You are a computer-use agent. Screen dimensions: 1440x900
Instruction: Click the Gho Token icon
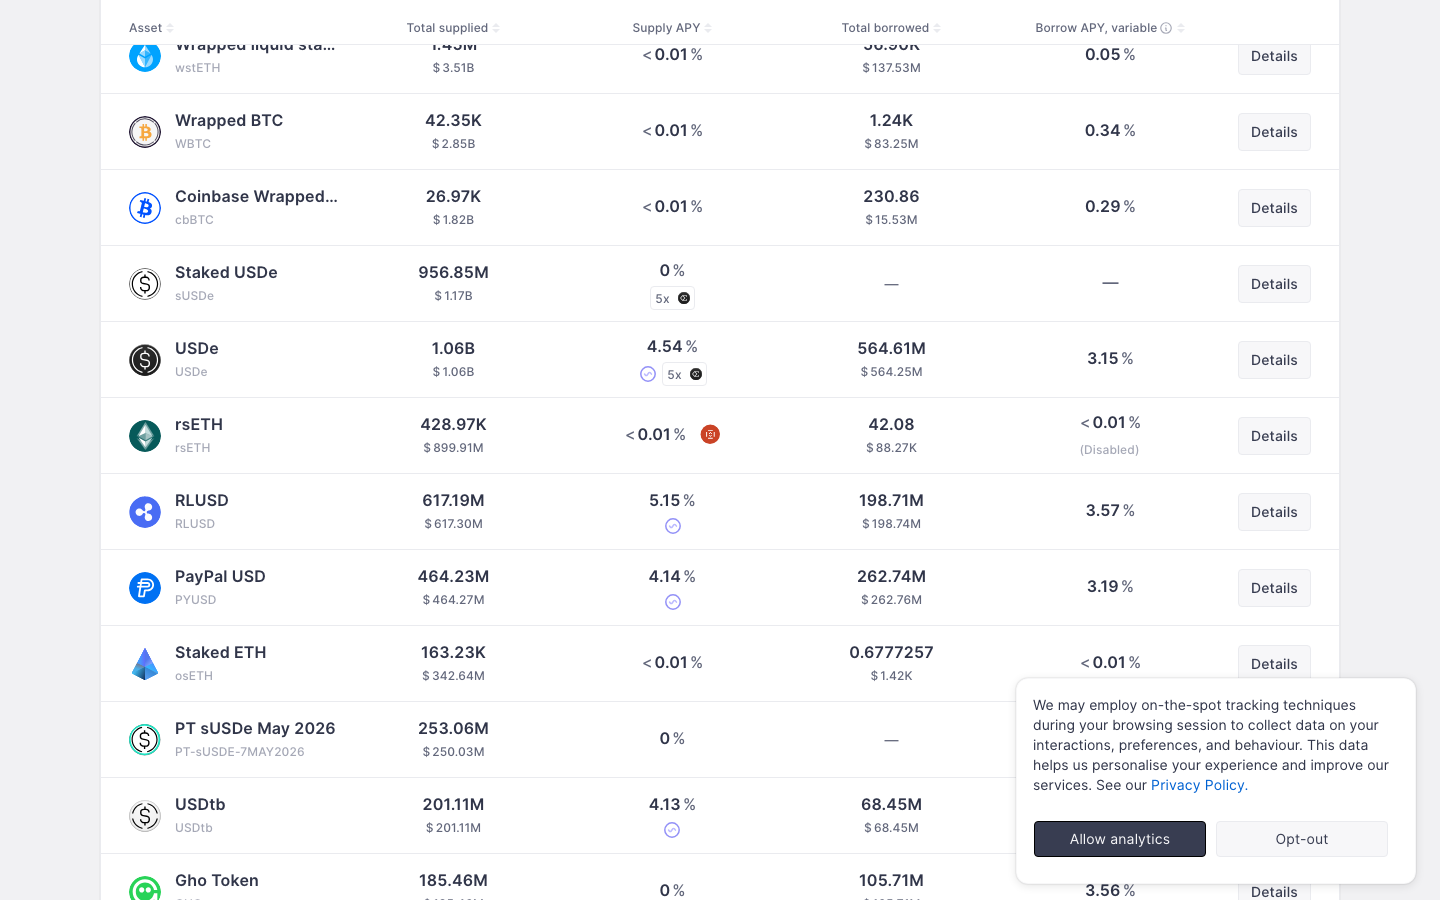tap(145, 887)
